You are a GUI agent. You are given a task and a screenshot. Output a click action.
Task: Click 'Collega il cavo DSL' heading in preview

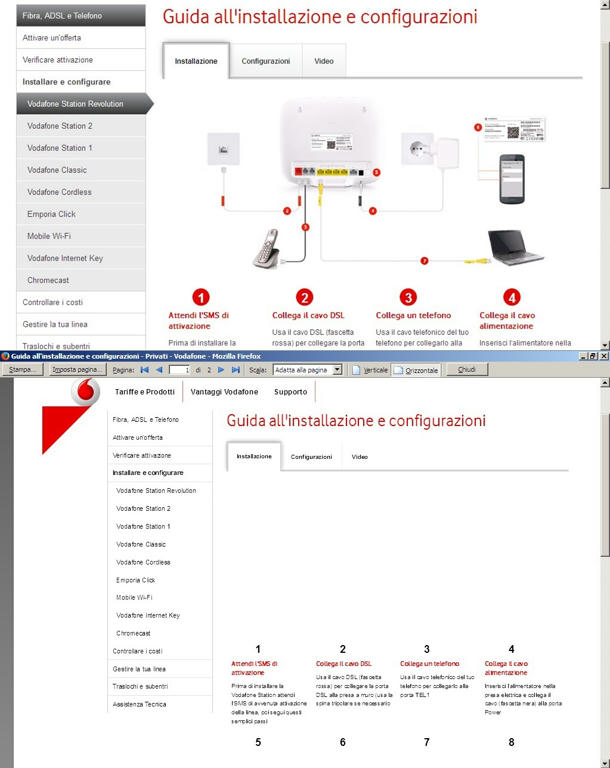343,664
